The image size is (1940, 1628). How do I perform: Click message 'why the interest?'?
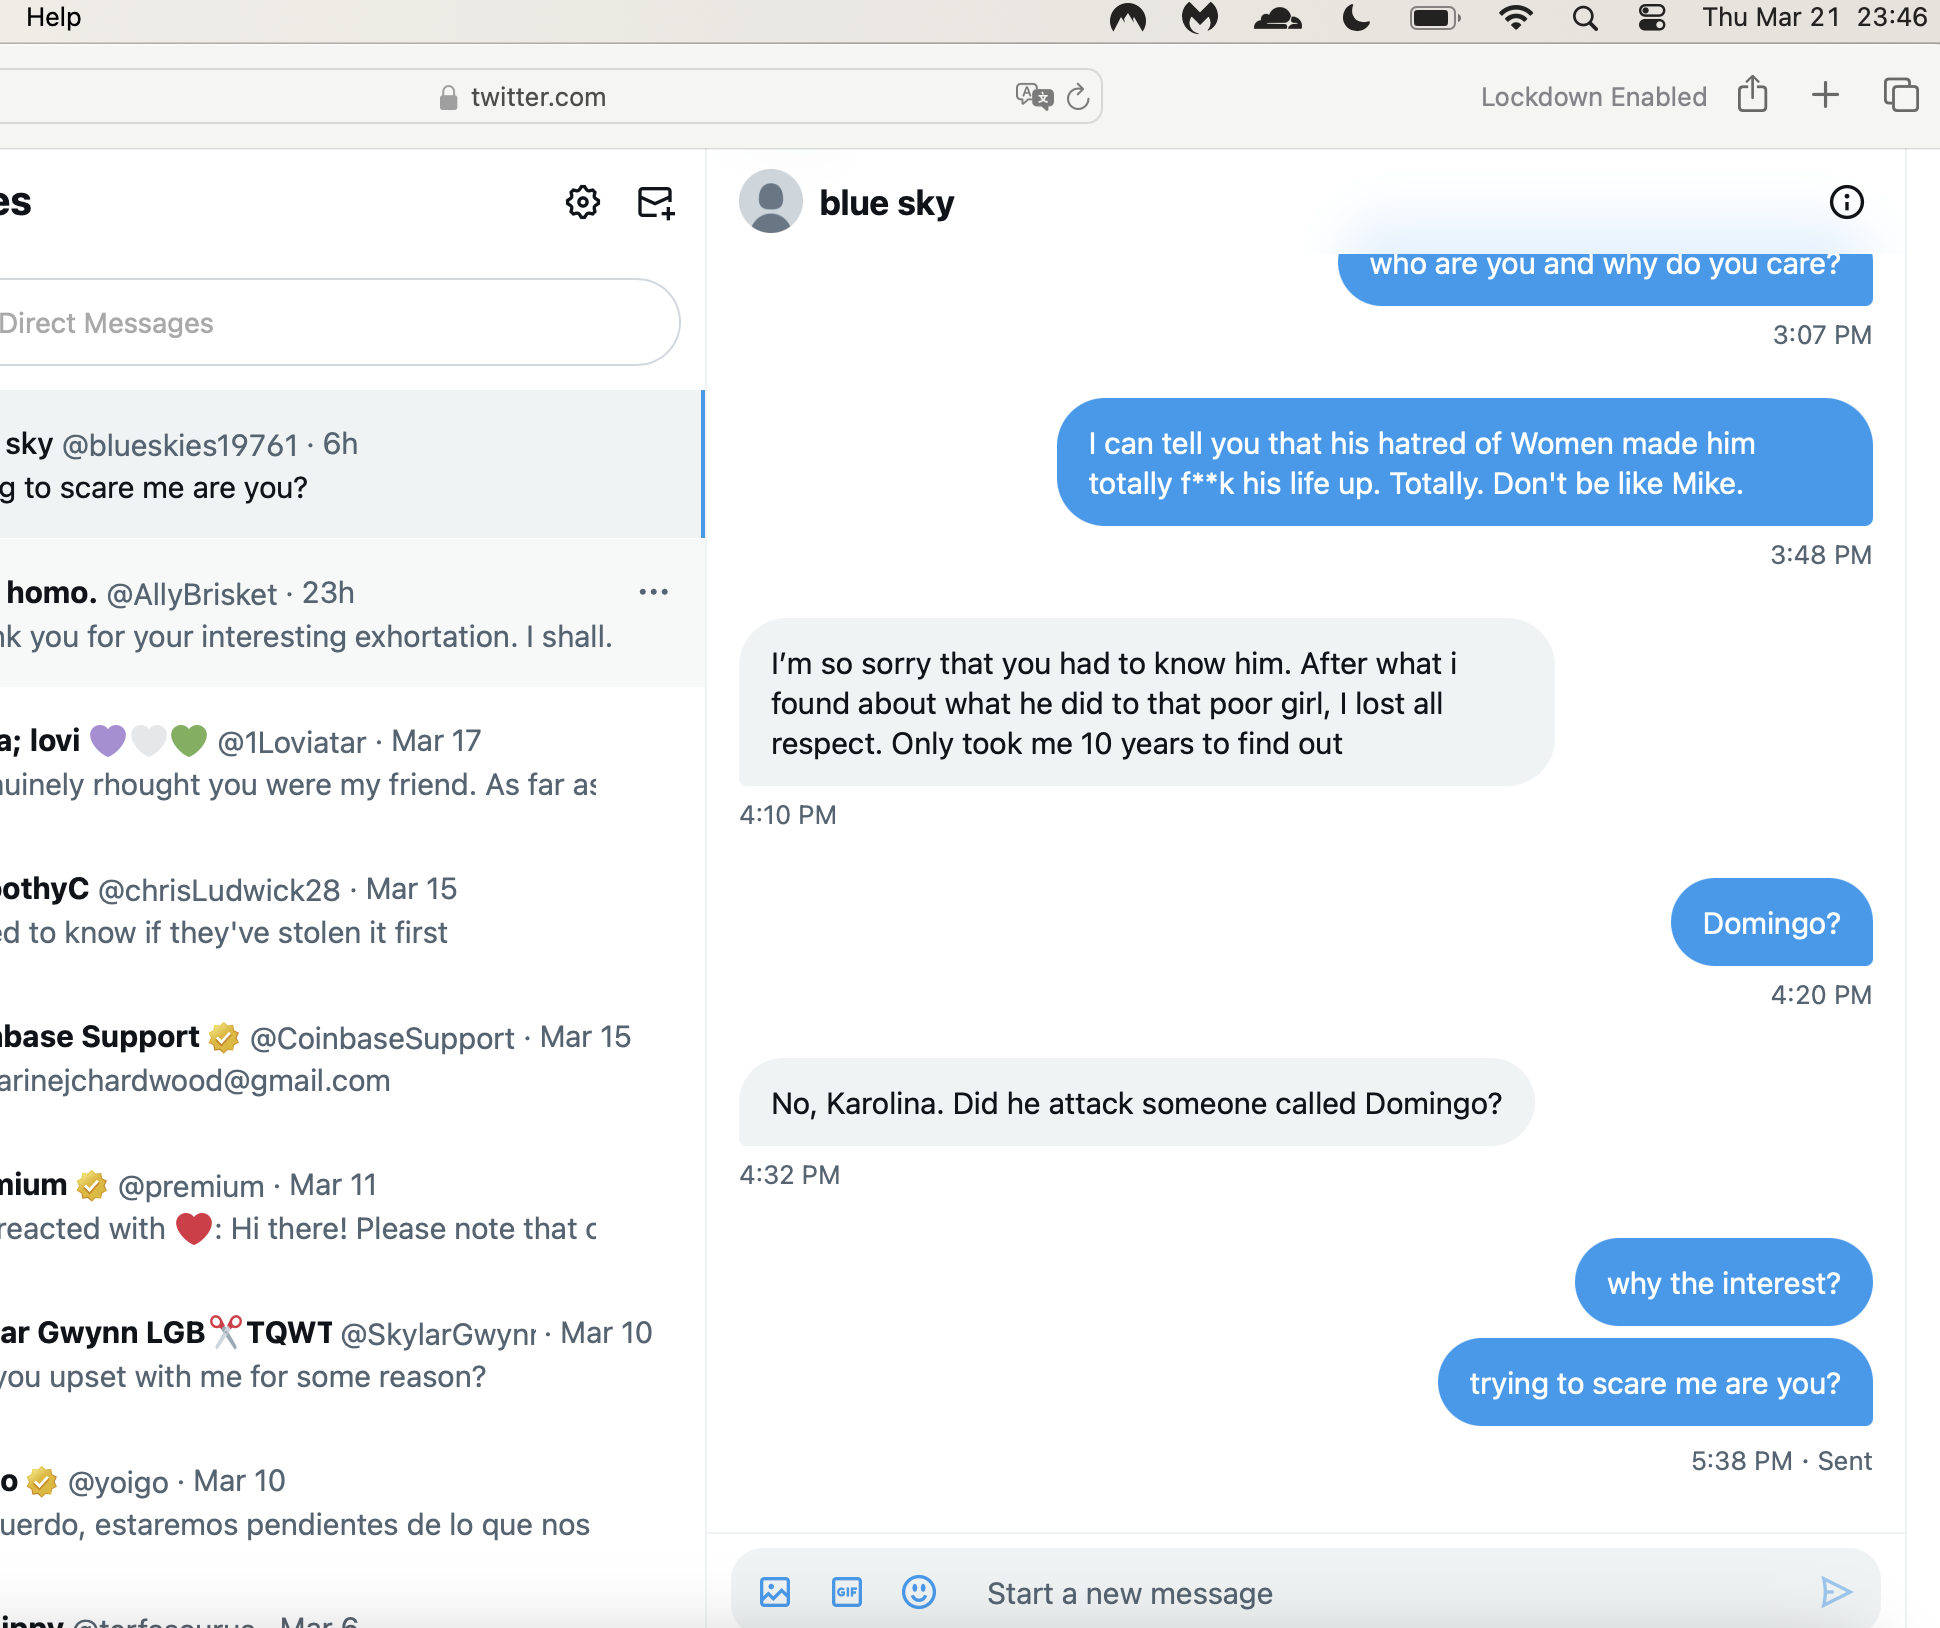(x=1723, y=1282)
